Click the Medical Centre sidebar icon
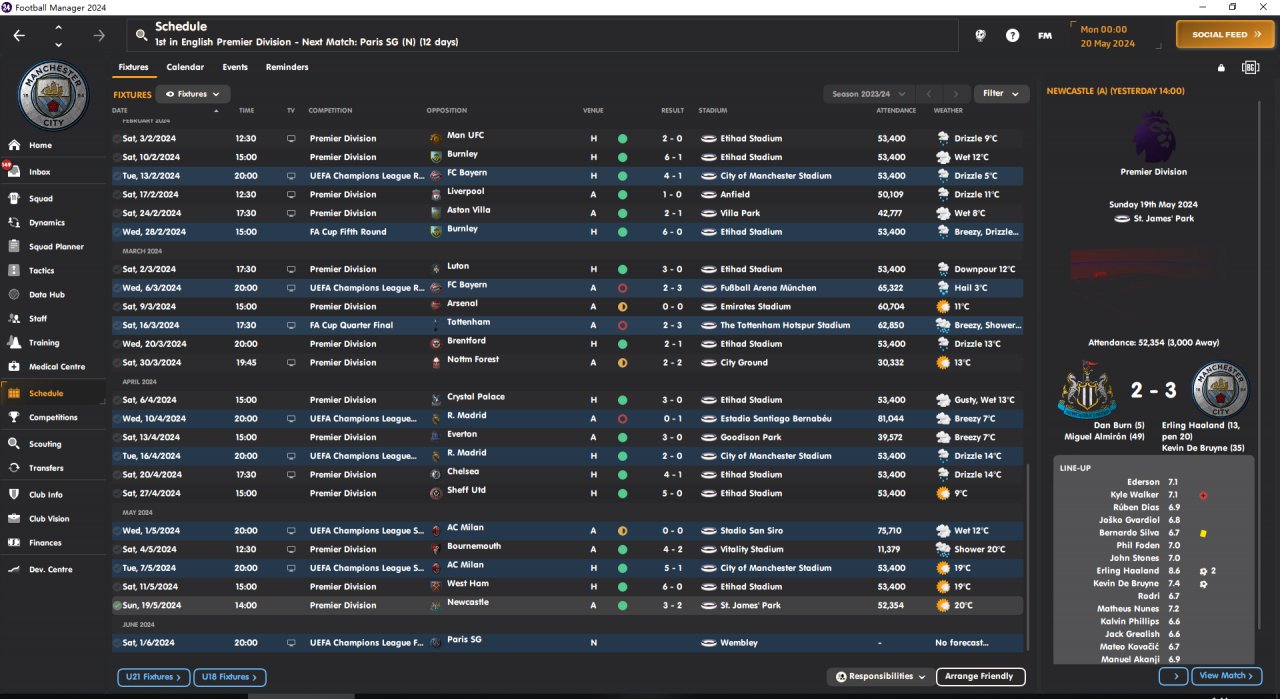This screenshot has width=1280, height=699. tap(14, 367)
